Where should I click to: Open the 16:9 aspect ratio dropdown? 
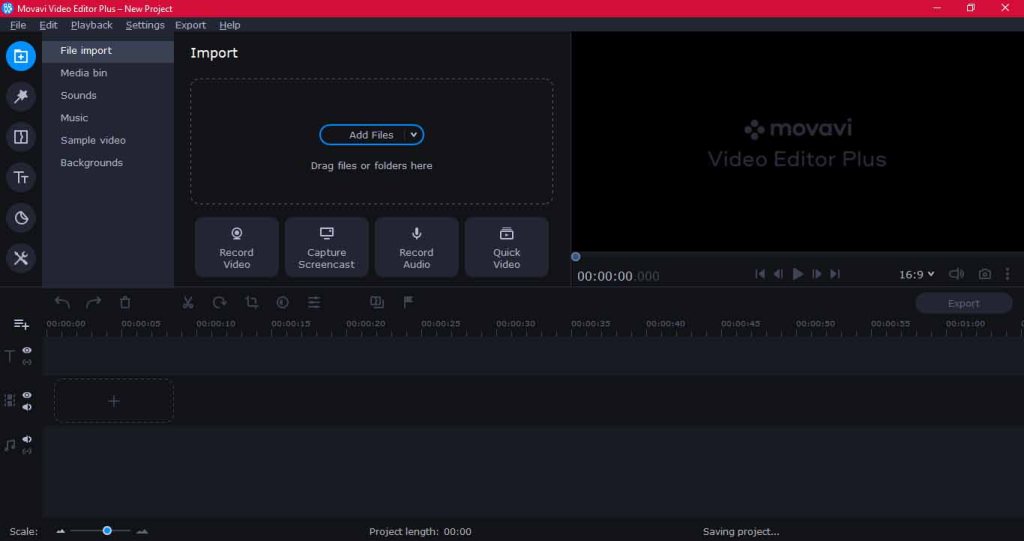click(916, 274)
